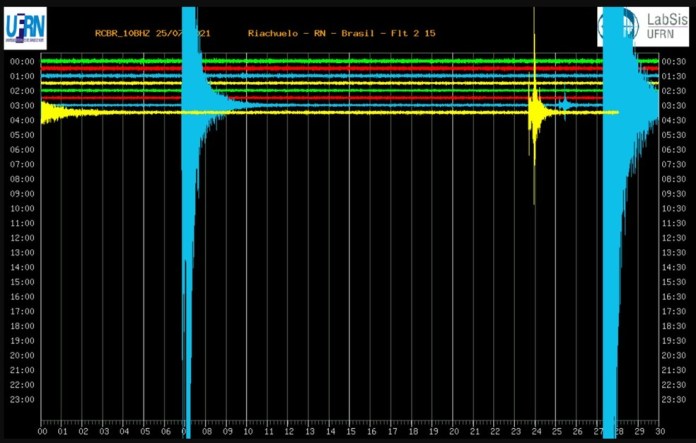Click the large blue event near minute 28
The image size is (696, 443).
point(612,250)
